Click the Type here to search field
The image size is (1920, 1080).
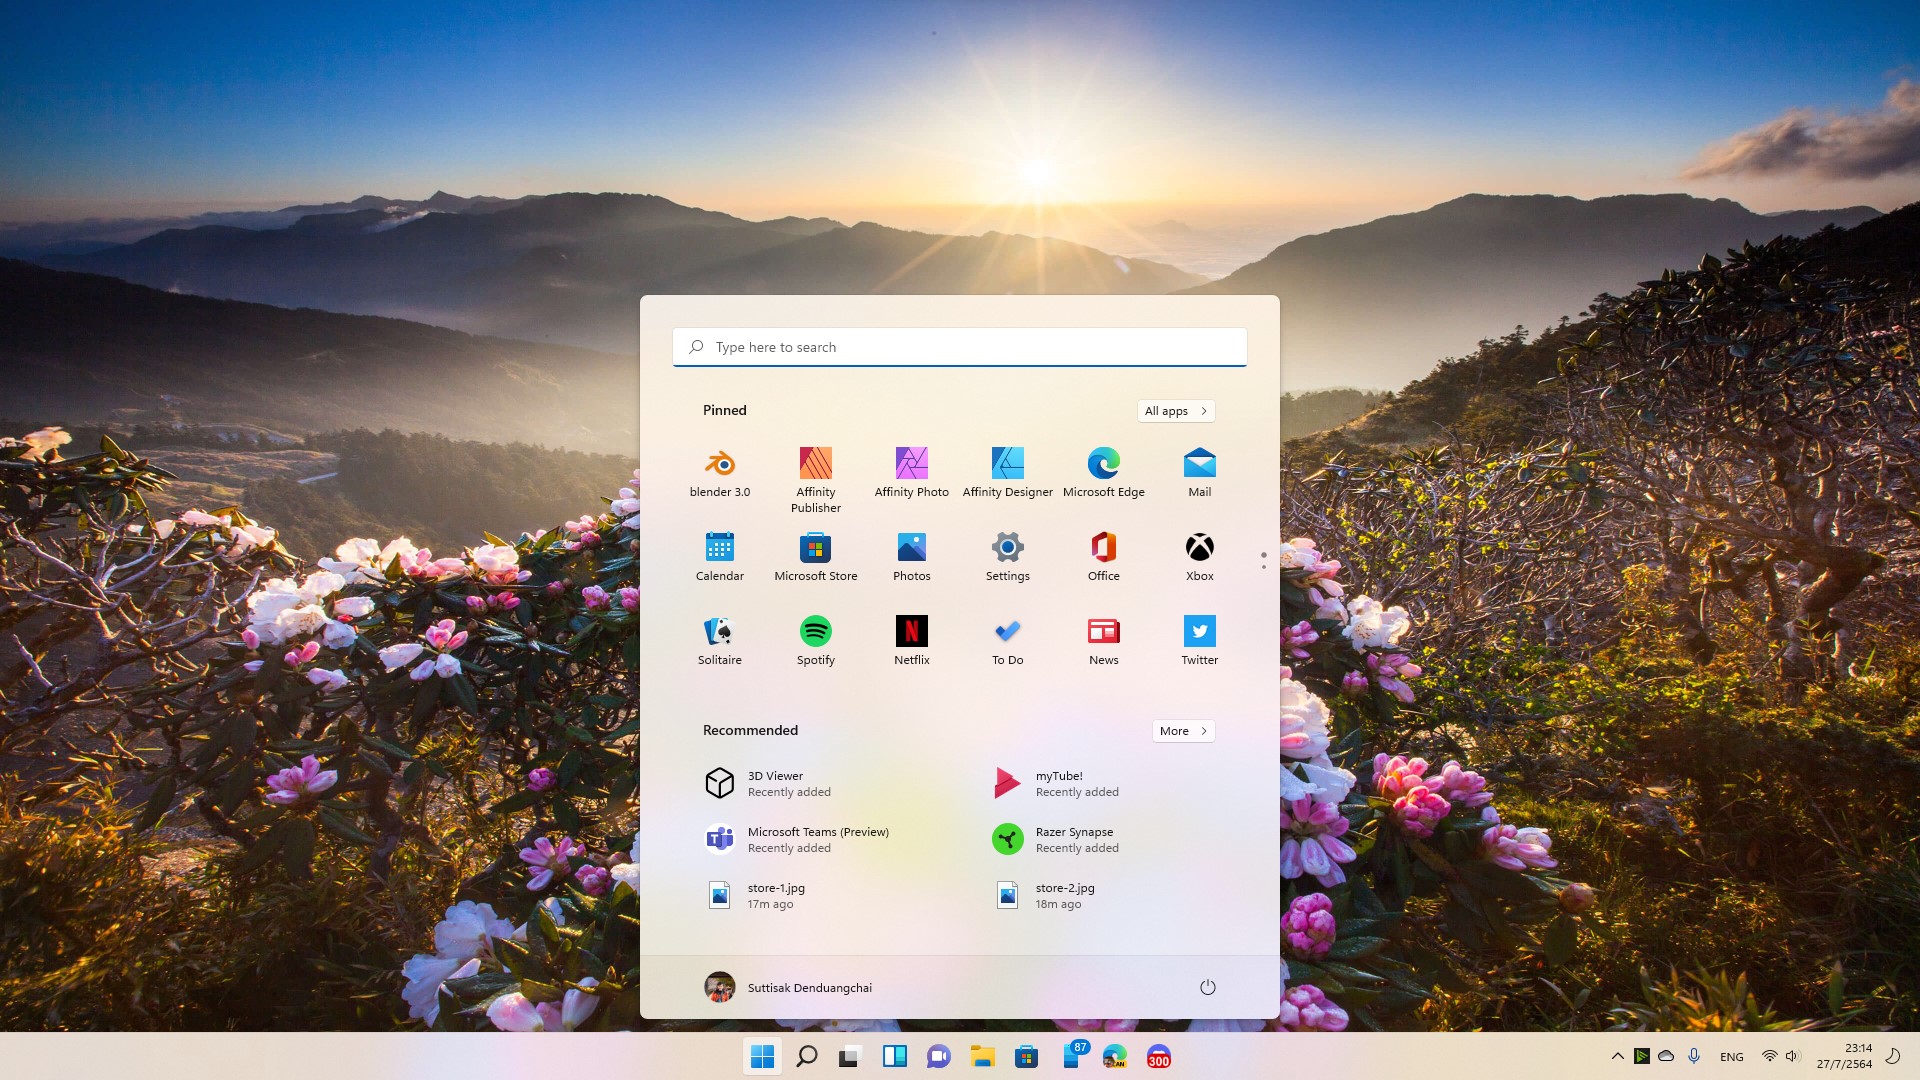click(960, 347)
